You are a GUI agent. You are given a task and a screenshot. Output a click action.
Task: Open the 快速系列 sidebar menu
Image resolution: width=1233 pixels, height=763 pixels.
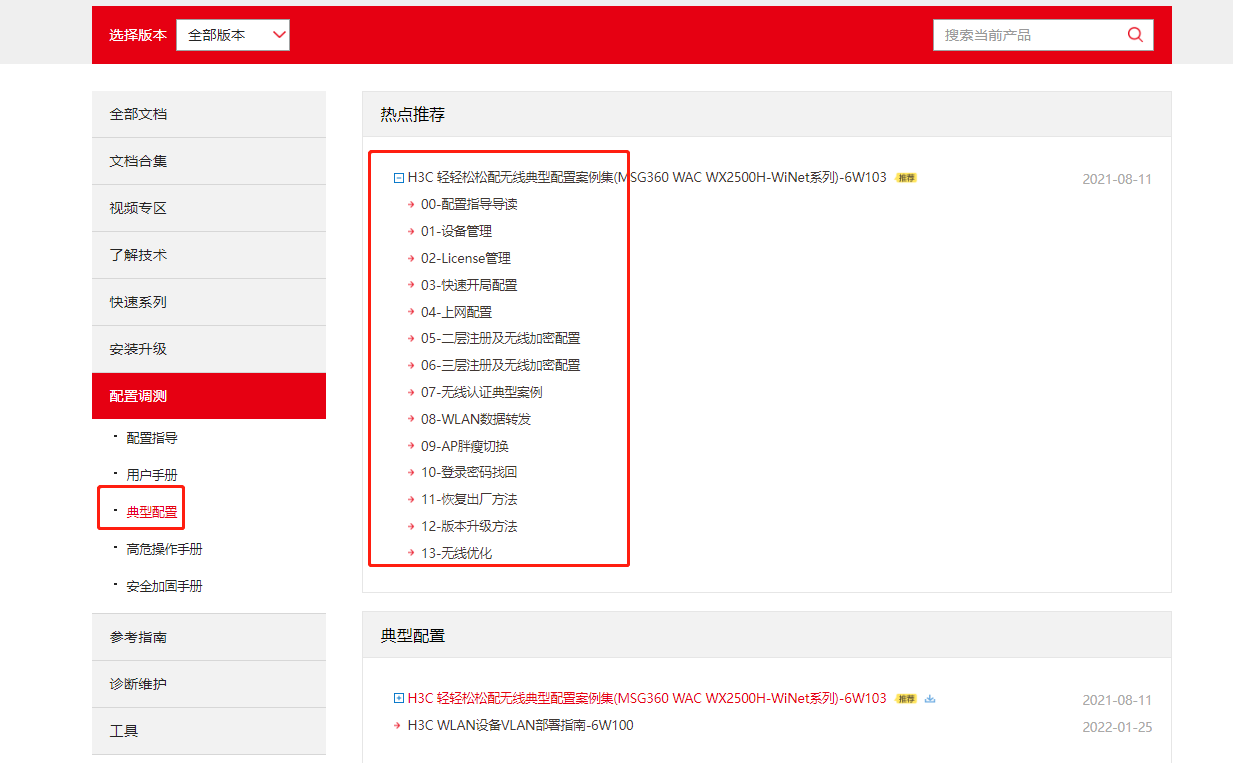tap(209, 302)
